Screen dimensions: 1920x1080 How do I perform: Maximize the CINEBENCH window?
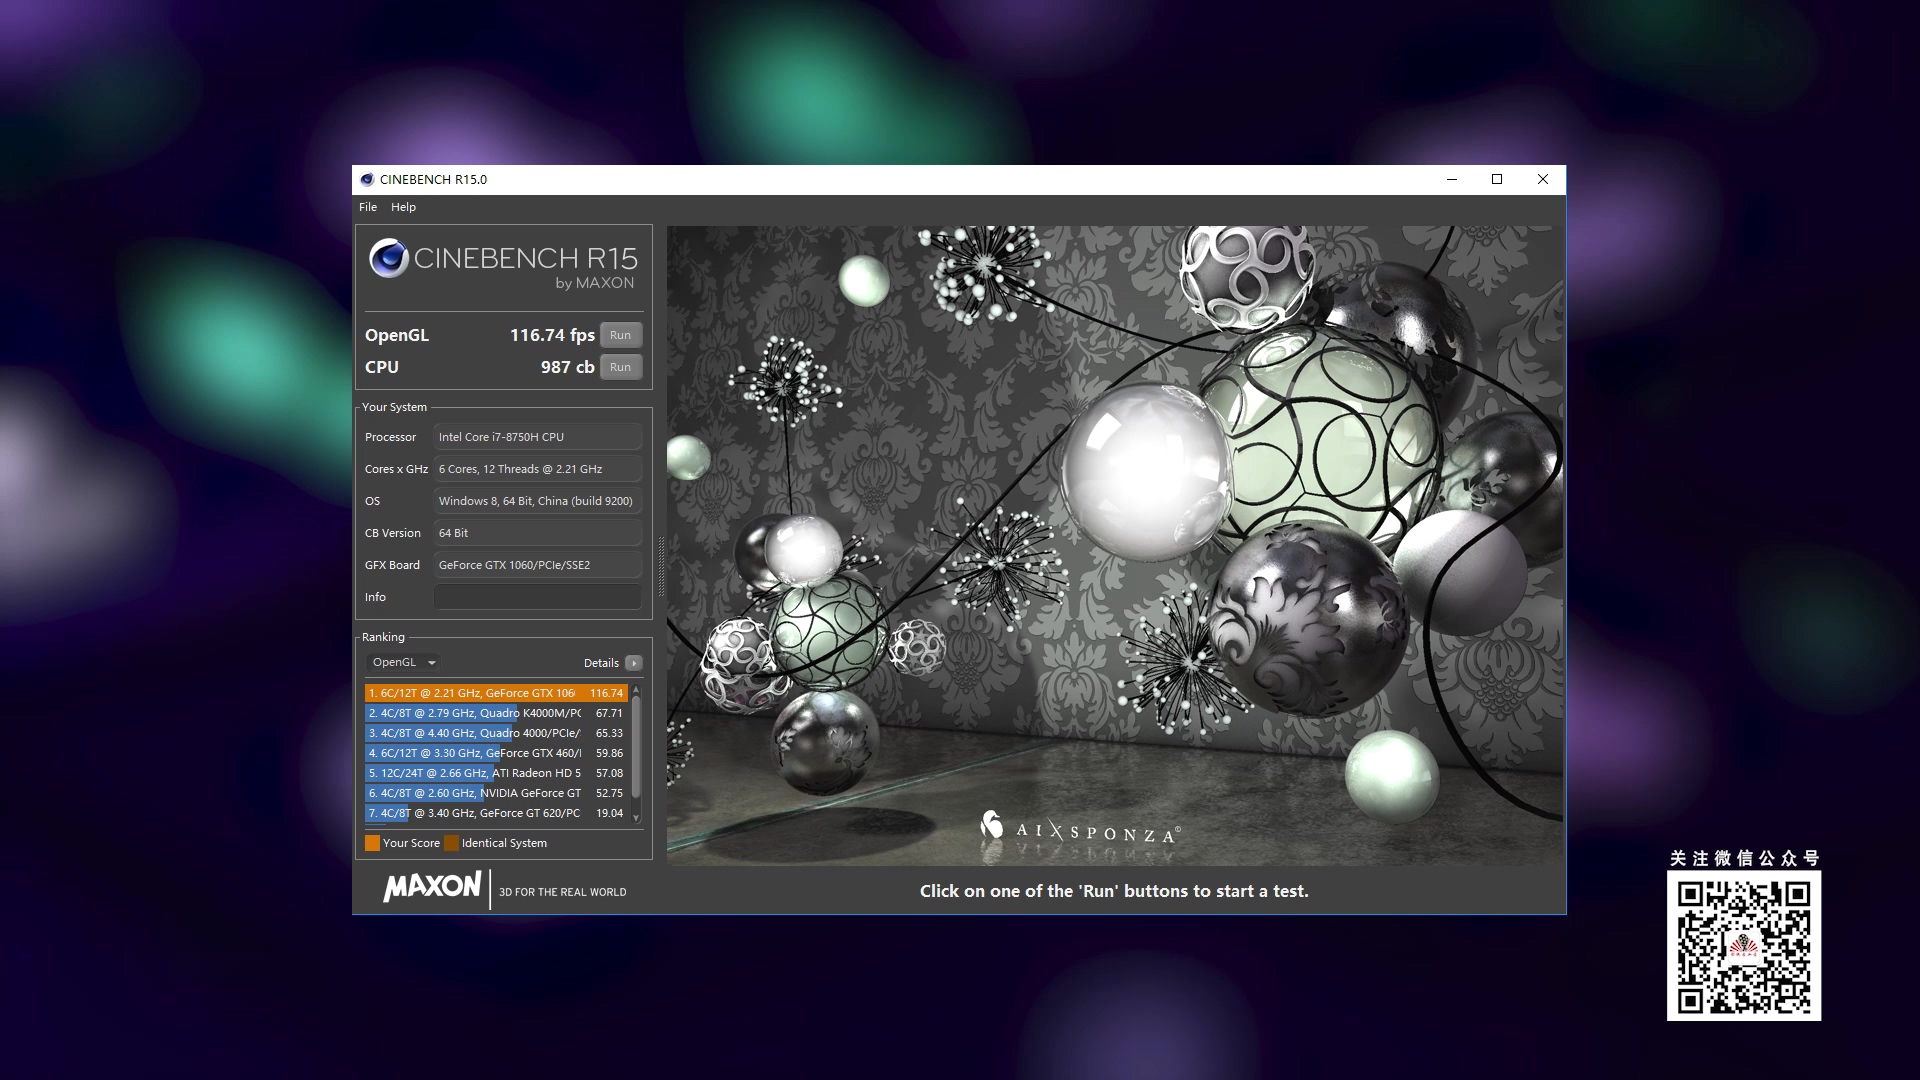[1497, 180]
